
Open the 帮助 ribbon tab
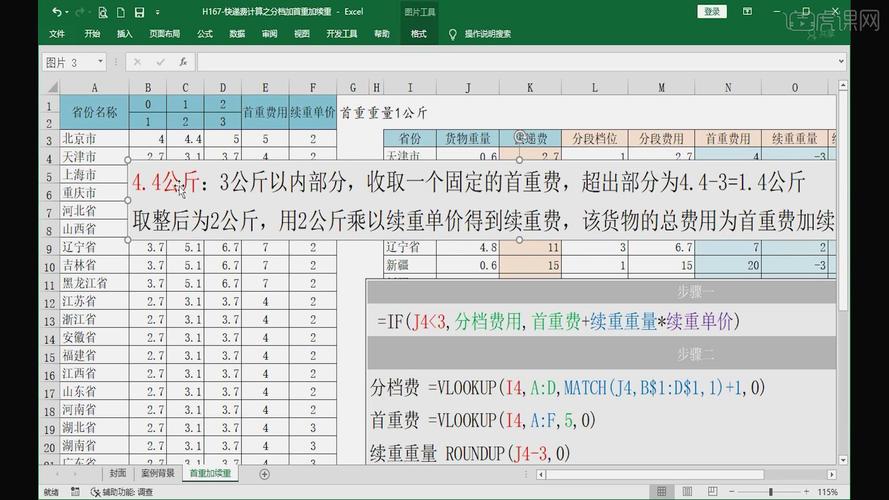(x=382, y=34)
